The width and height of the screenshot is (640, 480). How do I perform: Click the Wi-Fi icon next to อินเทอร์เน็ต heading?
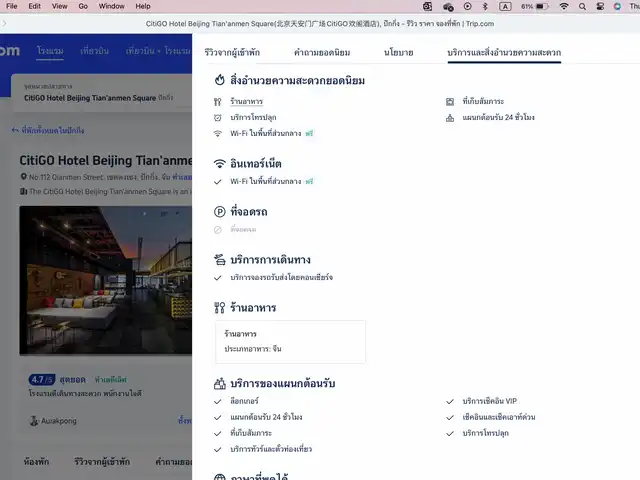coord(220,163)
